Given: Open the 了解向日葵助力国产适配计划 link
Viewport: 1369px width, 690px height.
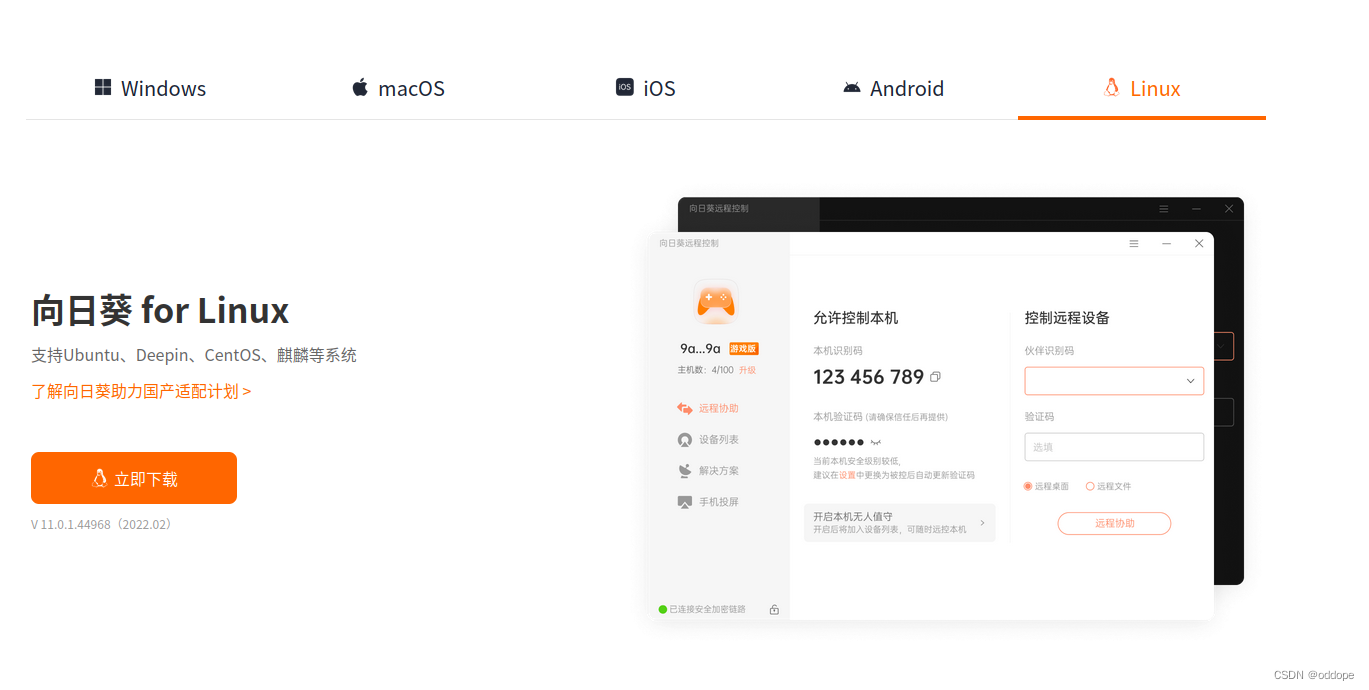Looking at the screenshot, I should (x=141, y=391).
